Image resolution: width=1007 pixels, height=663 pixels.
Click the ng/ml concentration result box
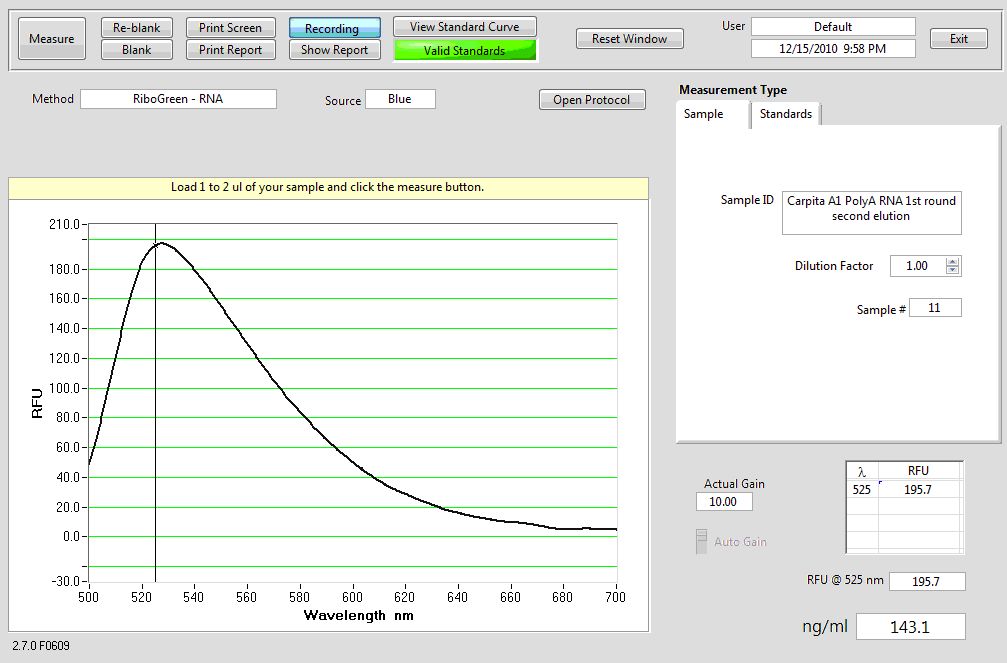(x=911, y=626)
